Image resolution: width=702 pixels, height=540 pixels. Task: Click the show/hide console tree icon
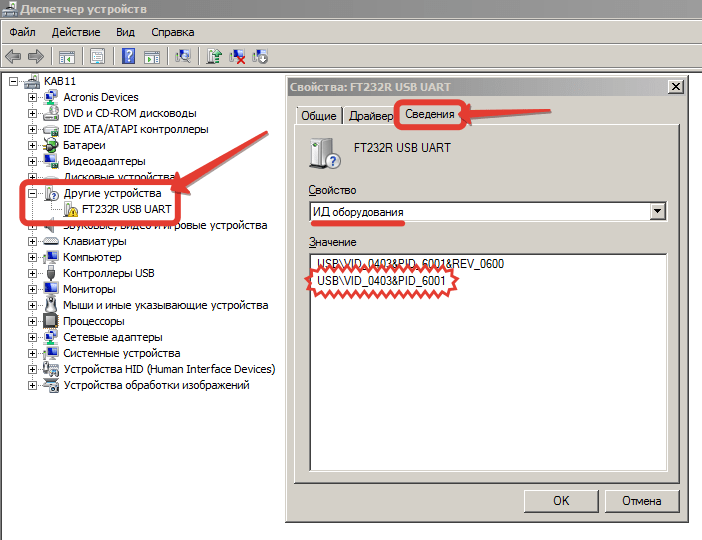tap(66, 56)
